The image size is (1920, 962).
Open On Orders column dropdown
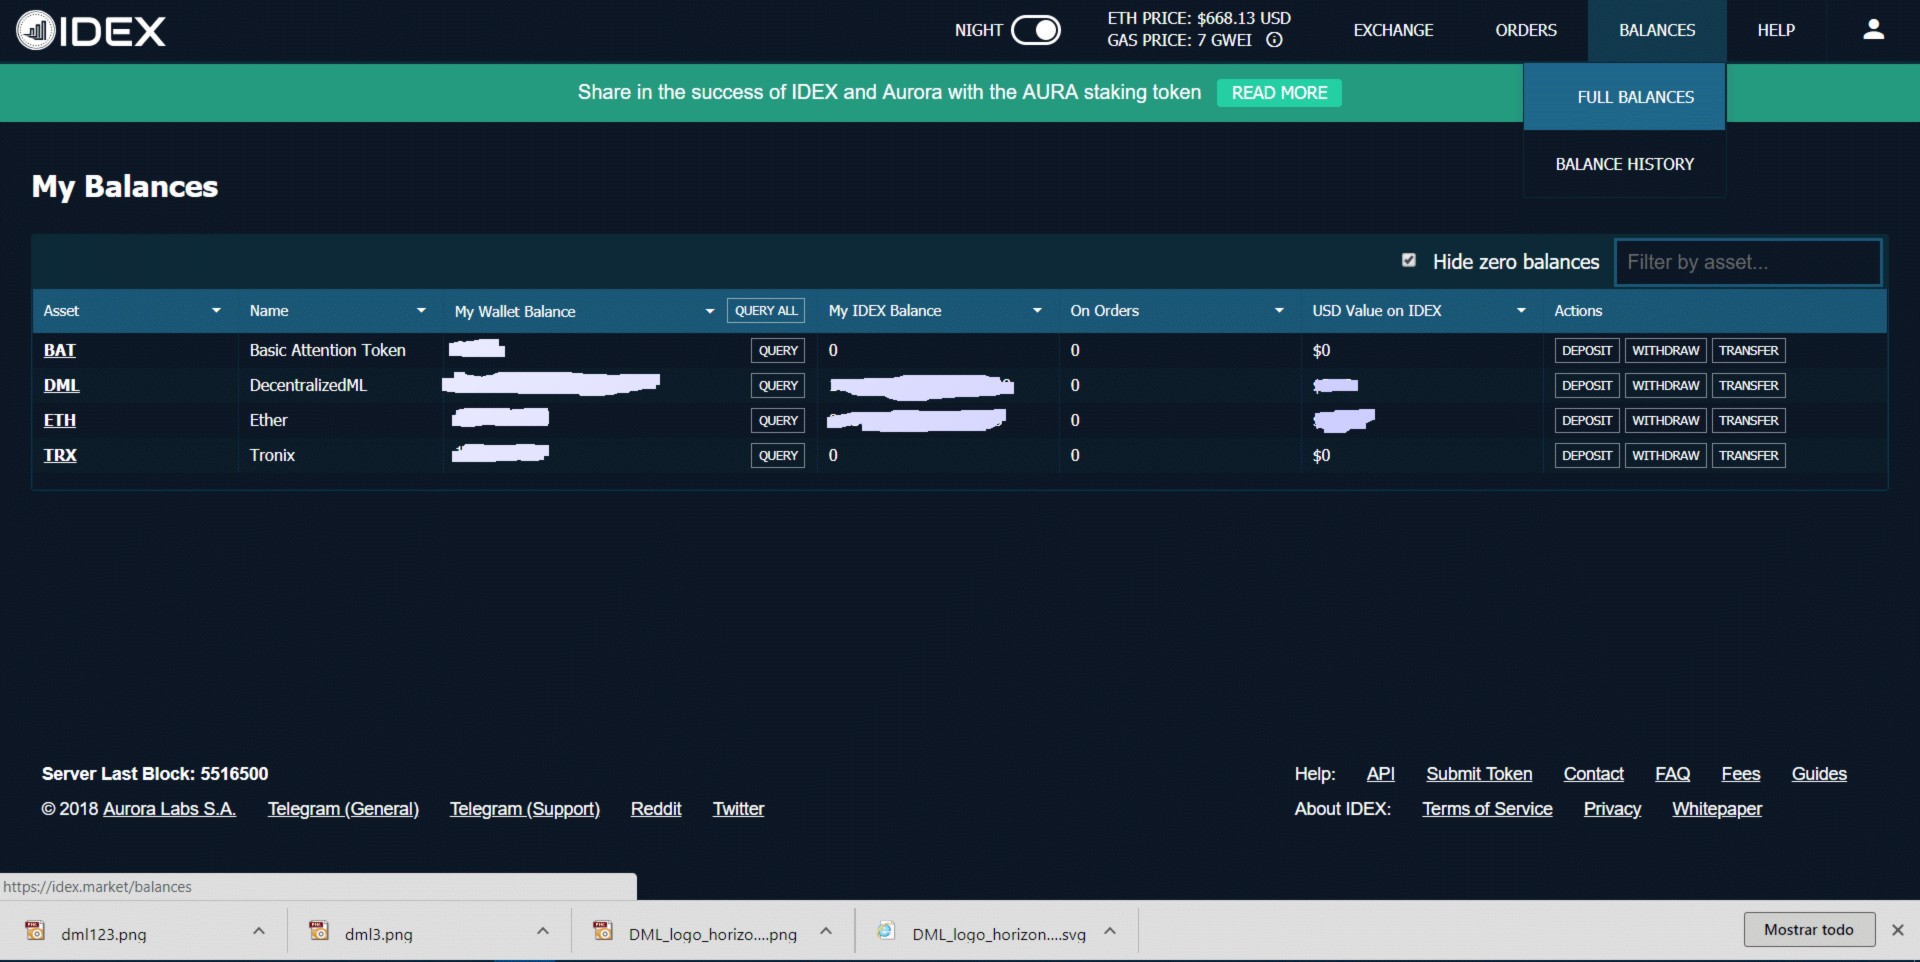pyautogui.click(x=1279, y=311)
